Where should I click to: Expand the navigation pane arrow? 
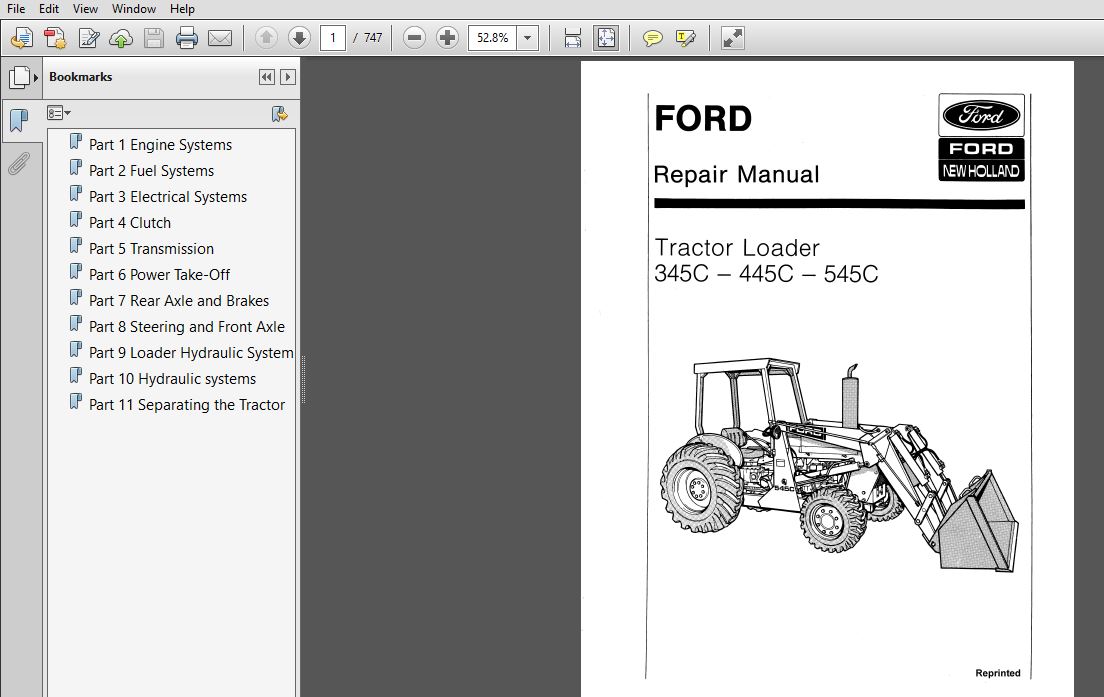click(x=35, y=77)
